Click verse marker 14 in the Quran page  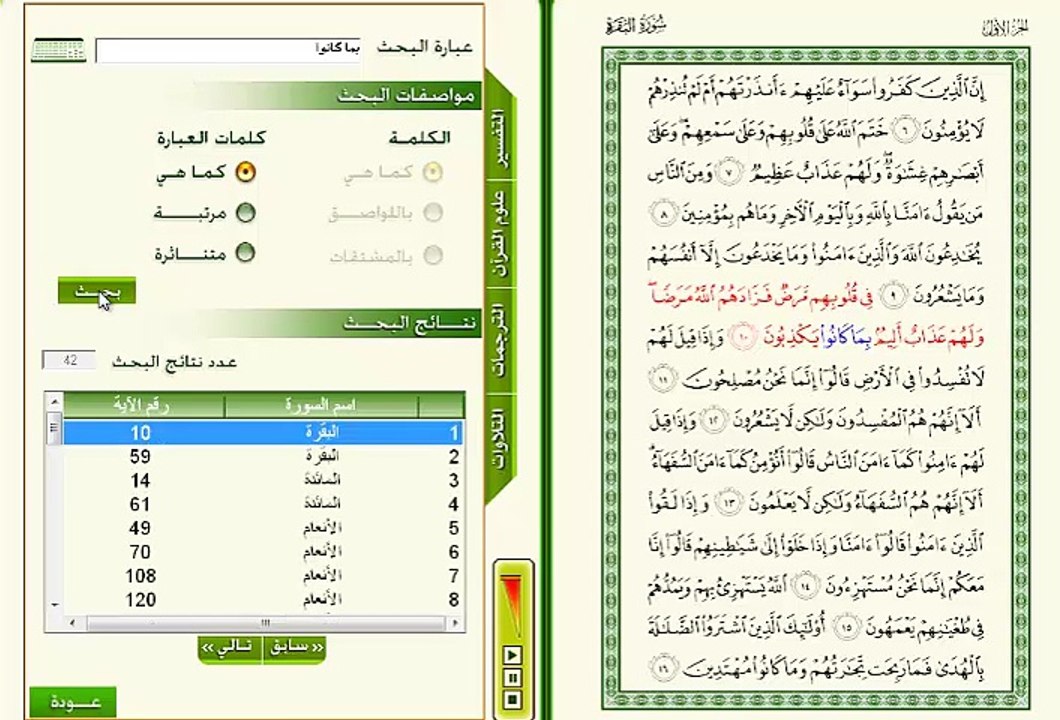[x=804, y=586]
